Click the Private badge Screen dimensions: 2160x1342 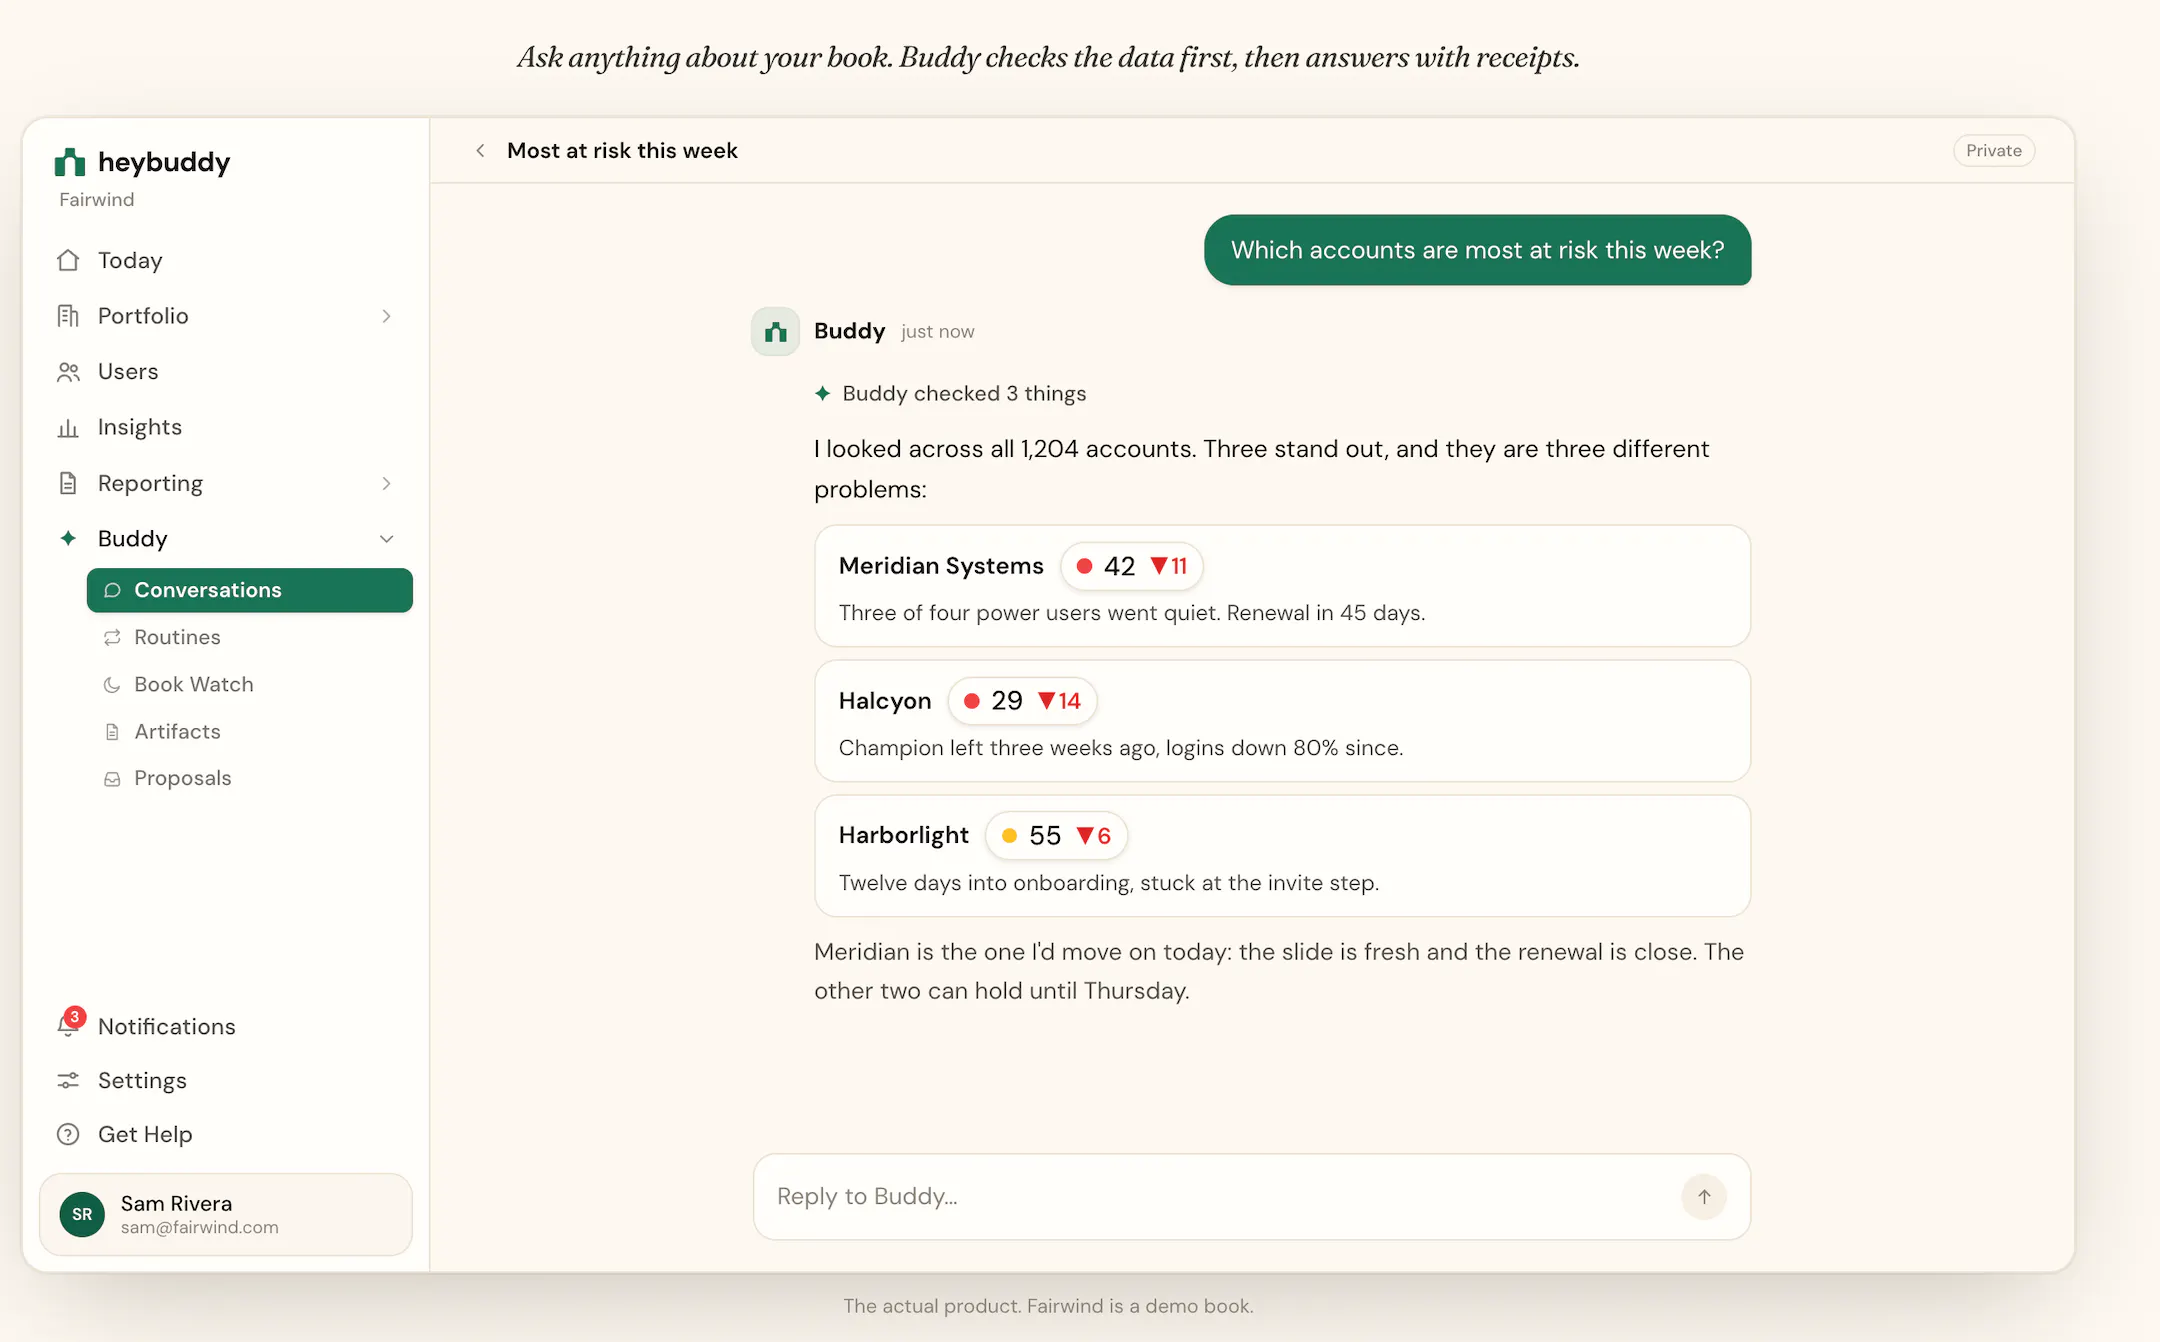pyautogui.click(x=1993, y=150)
